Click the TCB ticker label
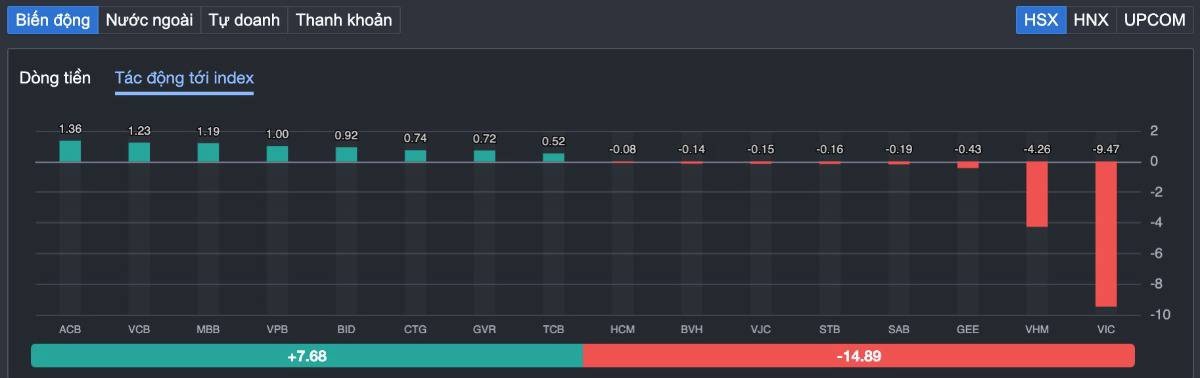 pos(553,329)
